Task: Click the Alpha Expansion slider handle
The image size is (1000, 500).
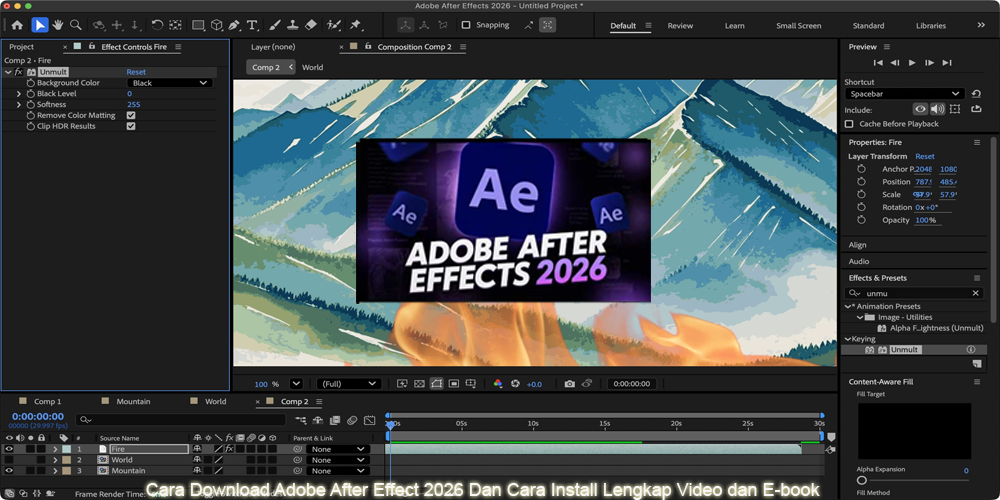Action: click(862, 480)
